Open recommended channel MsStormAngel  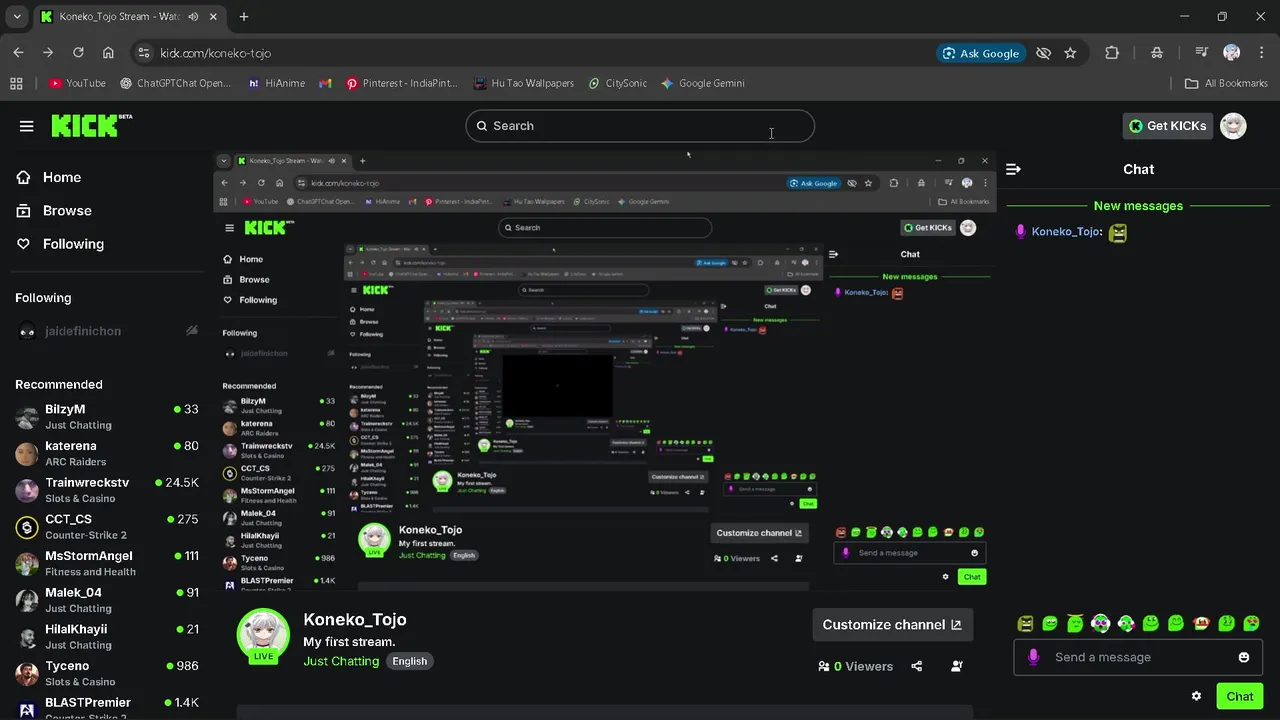coord(106,563)
